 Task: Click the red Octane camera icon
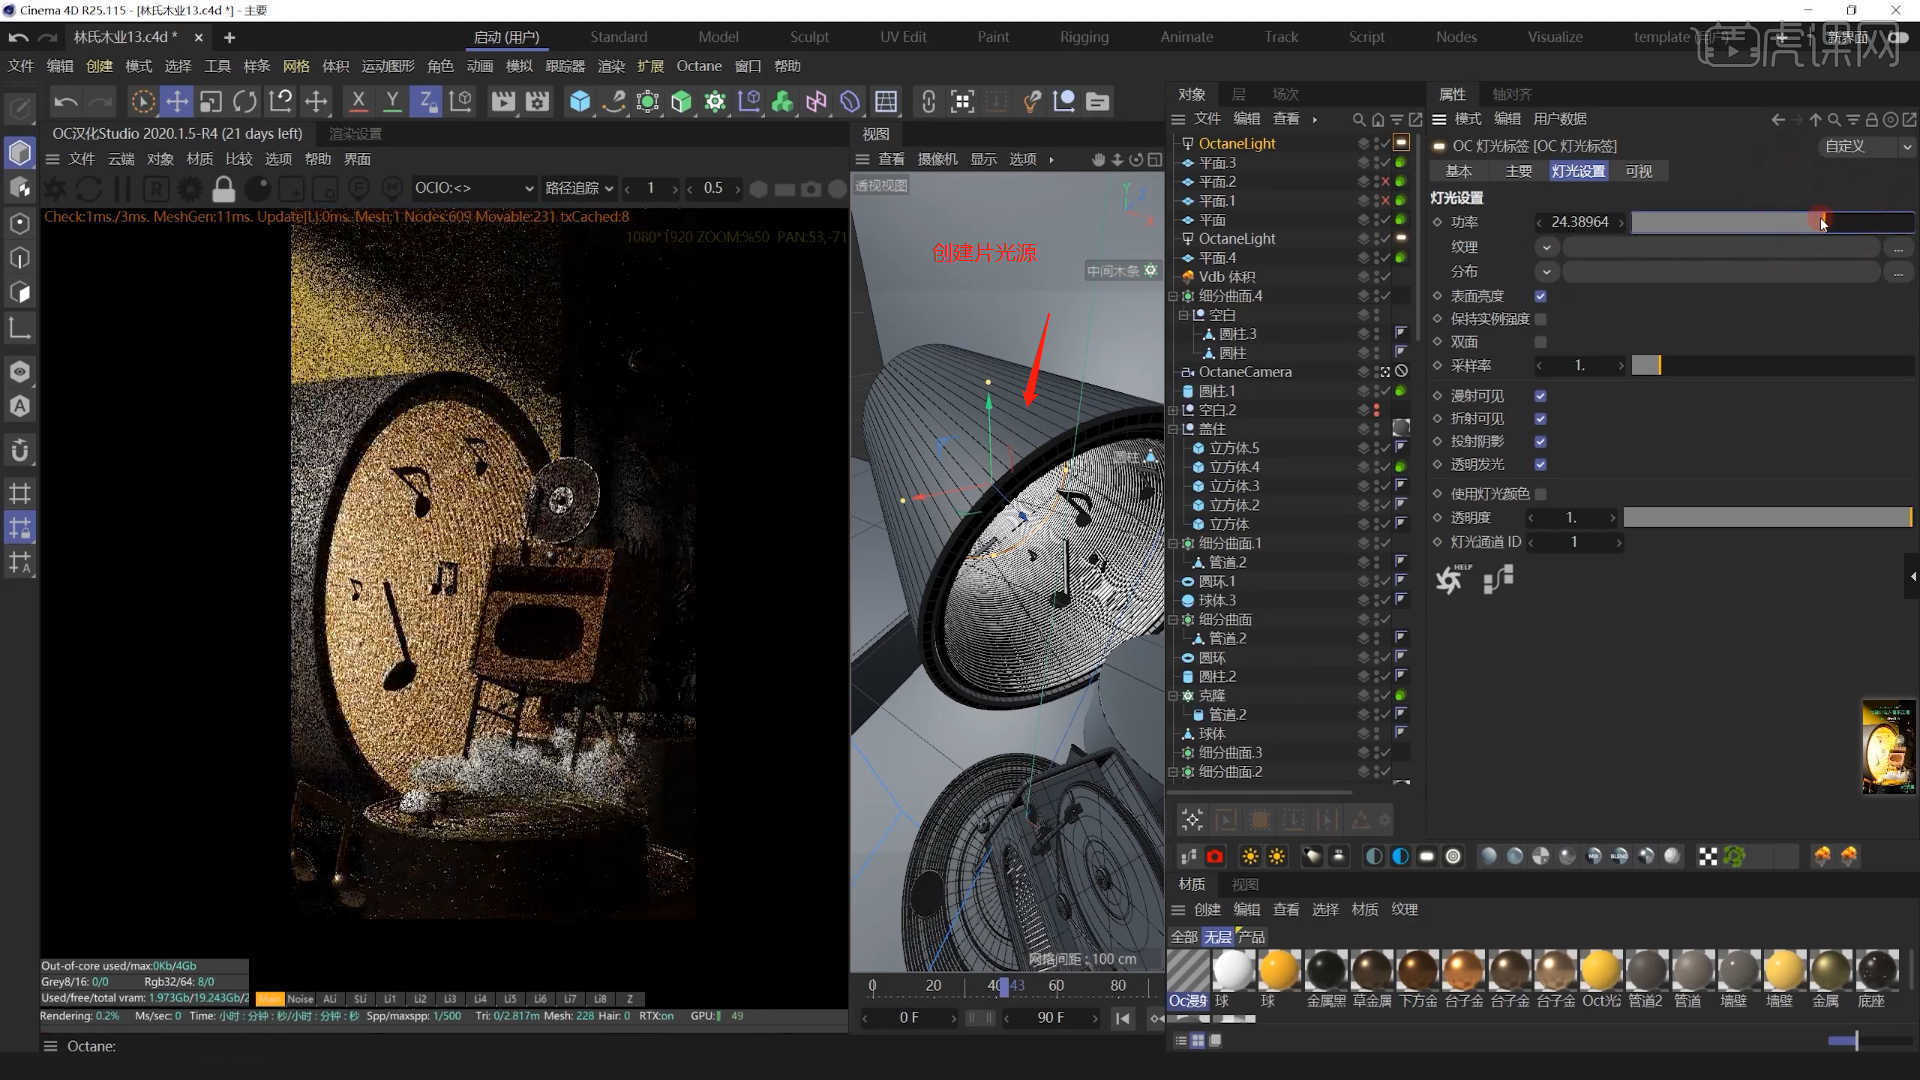tap(1215, 856)
